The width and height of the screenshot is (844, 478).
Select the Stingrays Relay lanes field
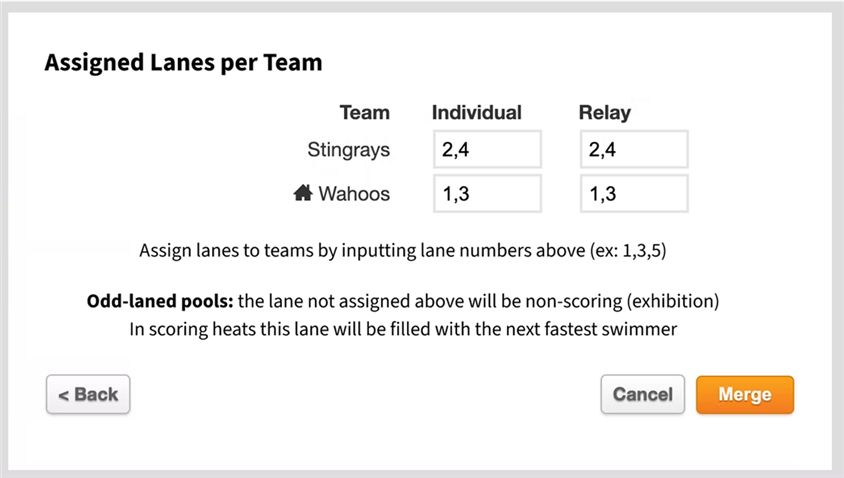pyautogui.click(x=633, y=150)
